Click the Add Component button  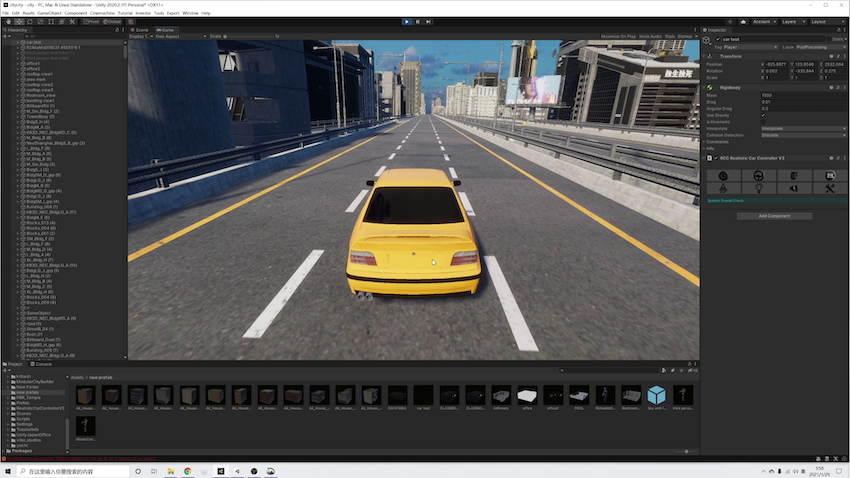point(773,216)
